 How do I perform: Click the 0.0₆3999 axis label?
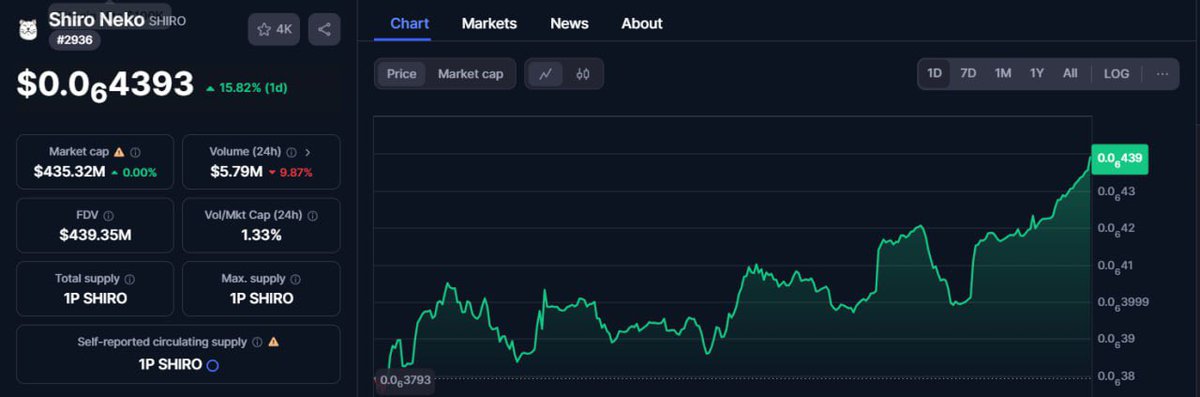1123,303
